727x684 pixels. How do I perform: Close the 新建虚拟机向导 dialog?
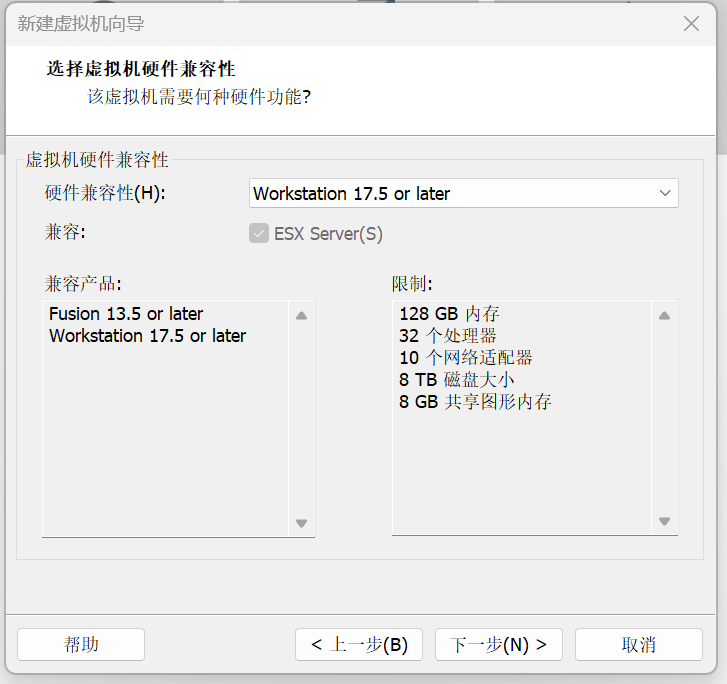tap(691, 24)
